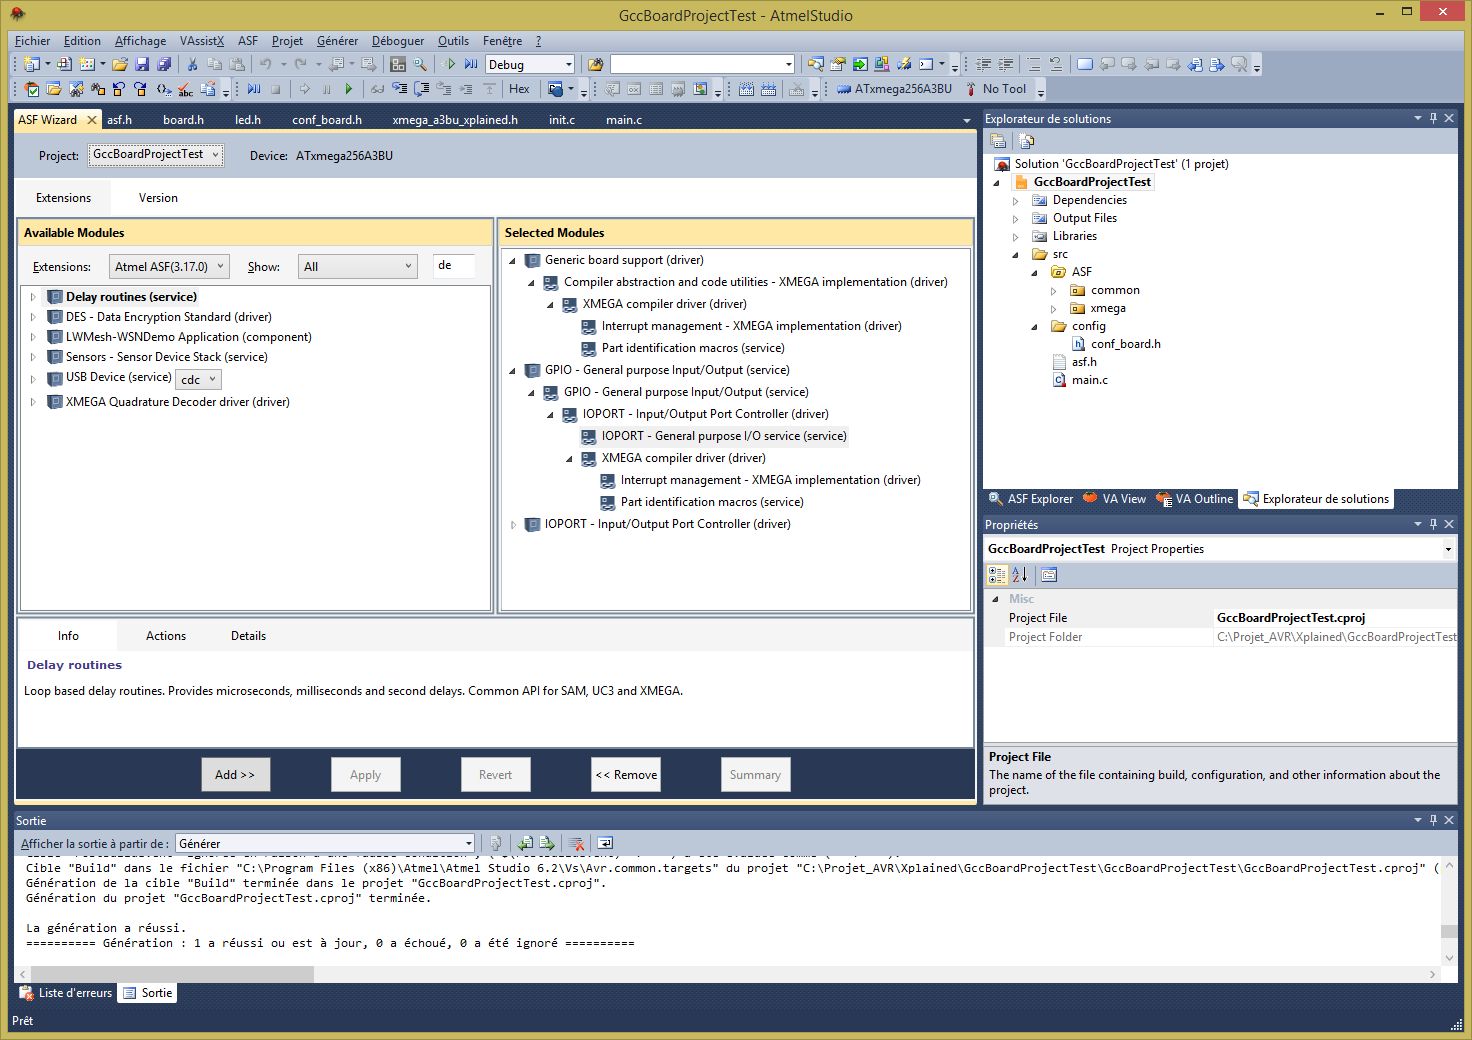
Task: Click the Cut scissors icon
Action: (x=192, y=65)
